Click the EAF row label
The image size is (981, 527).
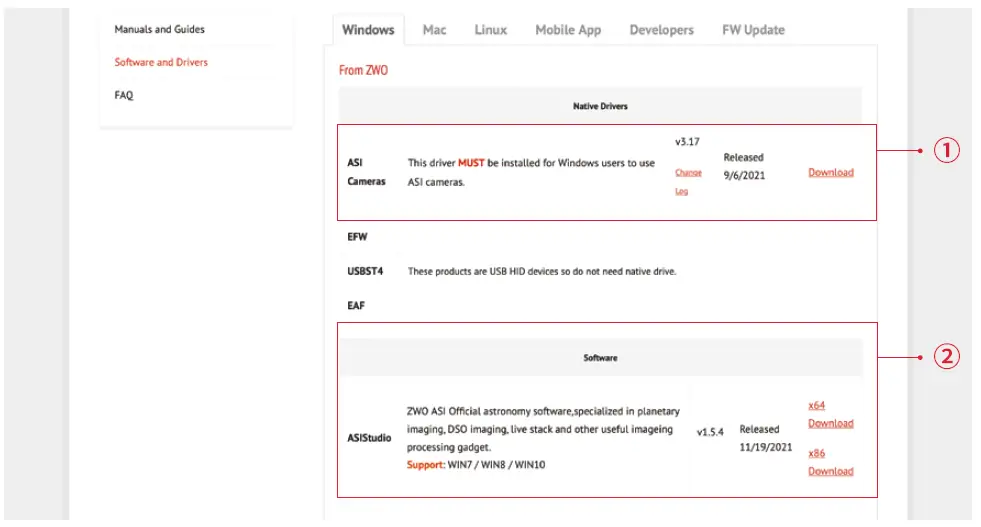[356, 305]
